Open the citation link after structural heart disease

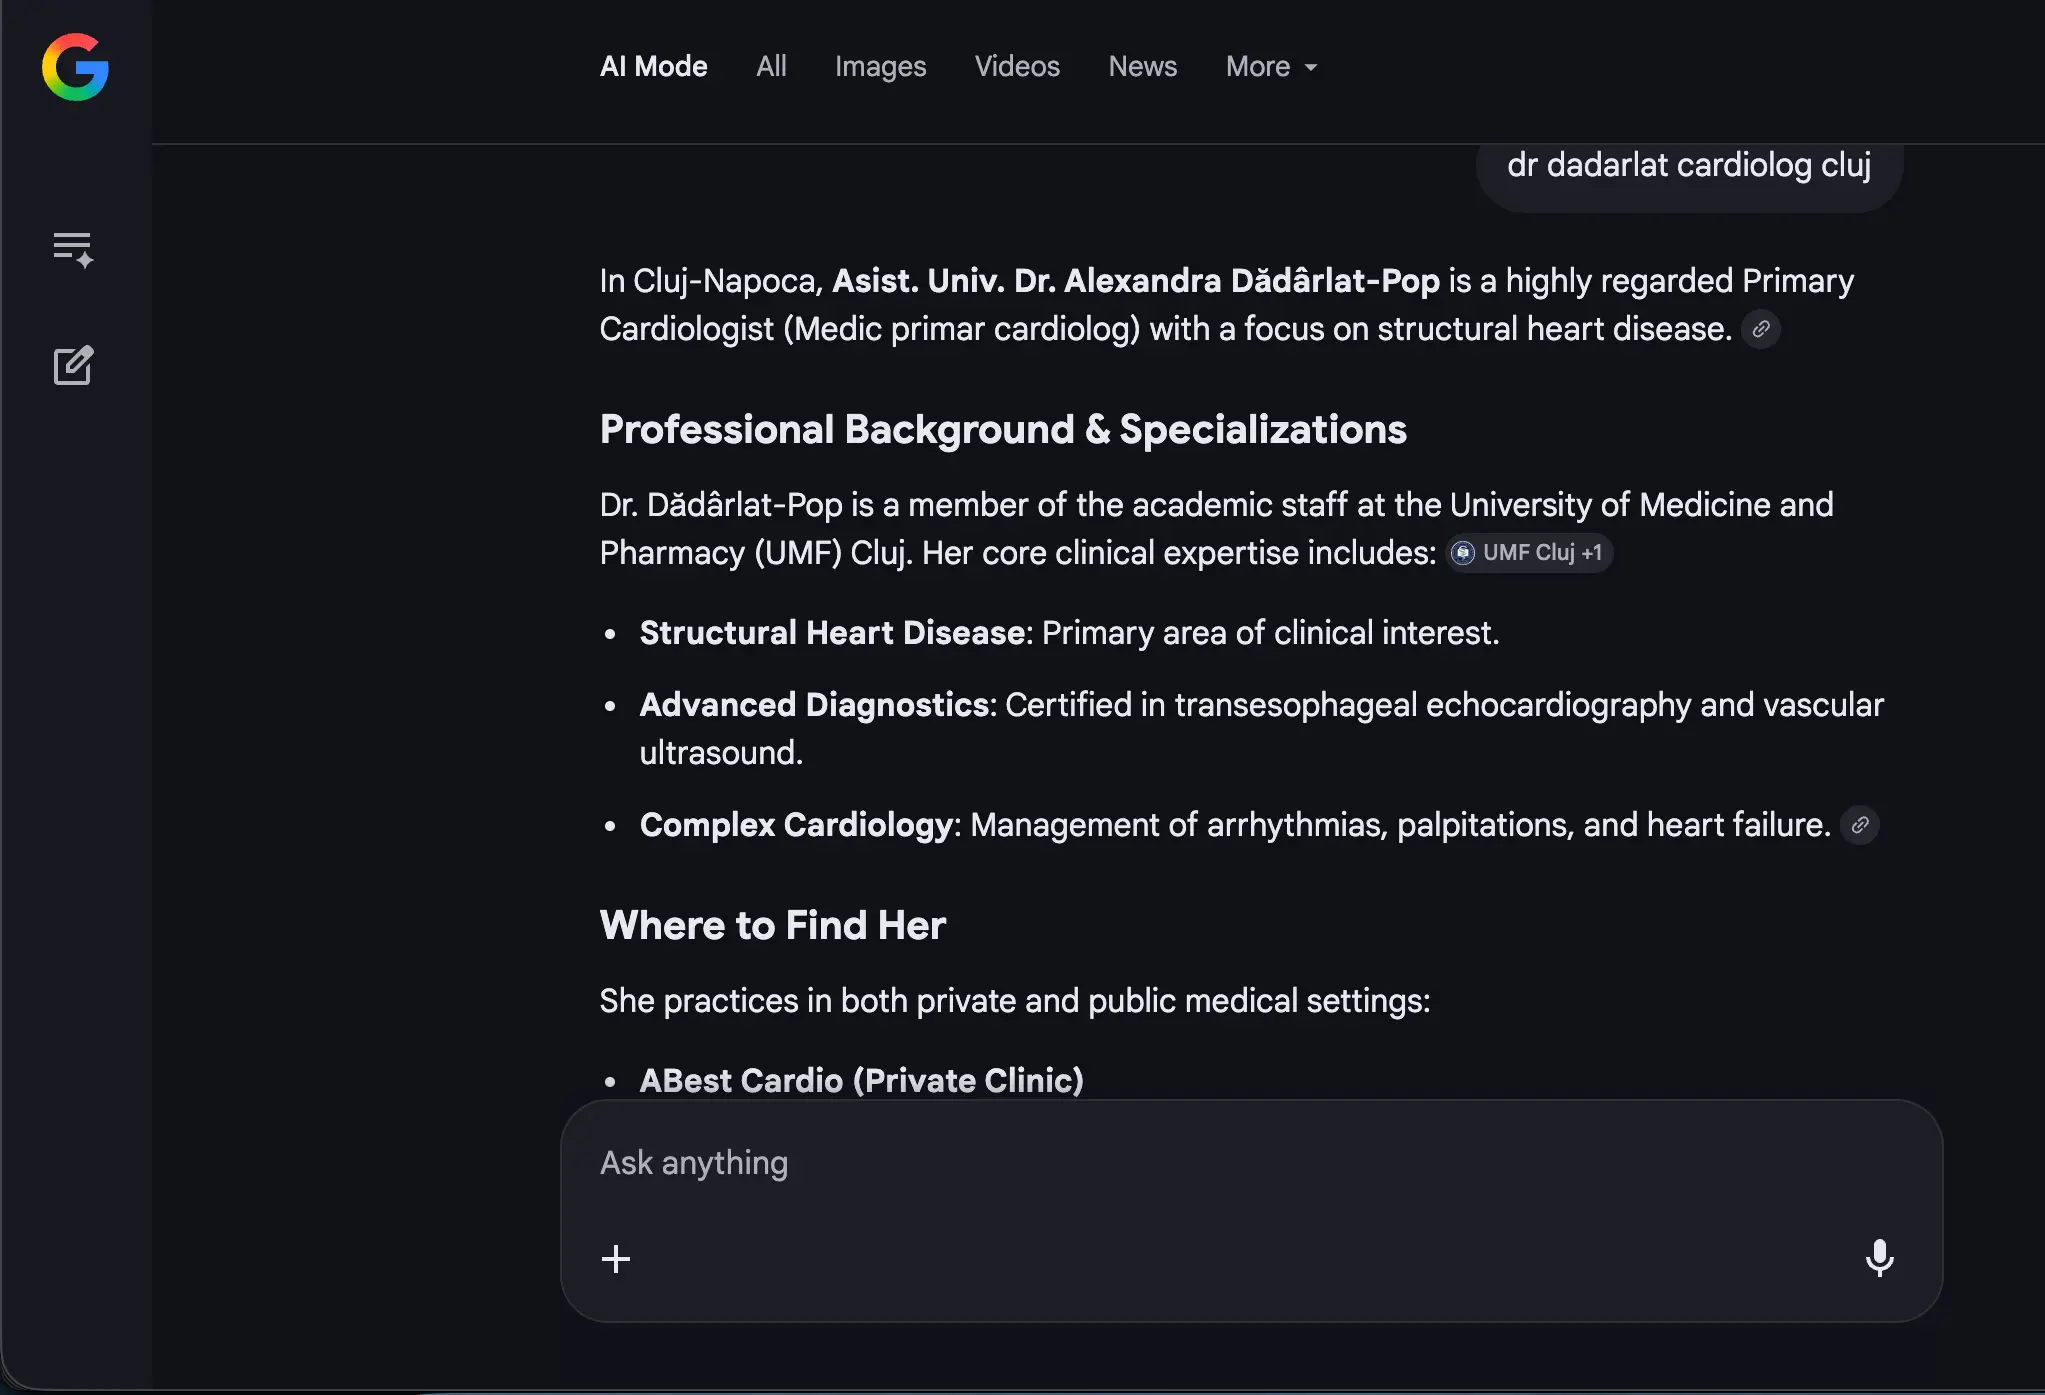[1760, 329]
